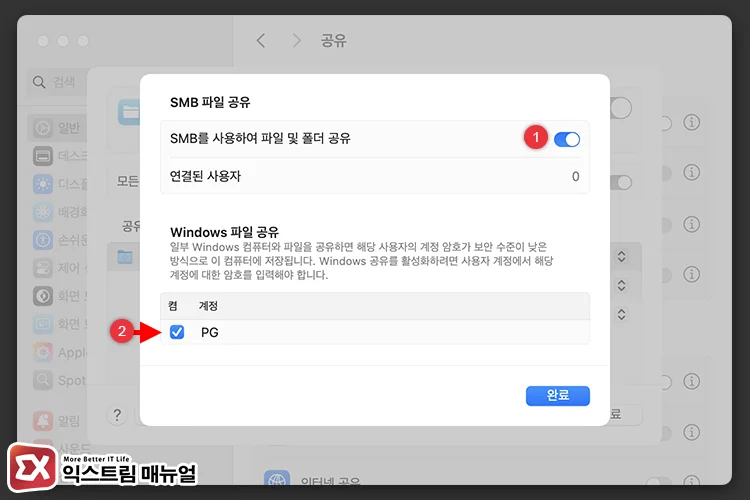Click the large file sharing folder icon behind dialog
Screen dimensions: 750x500
(129, 112)
